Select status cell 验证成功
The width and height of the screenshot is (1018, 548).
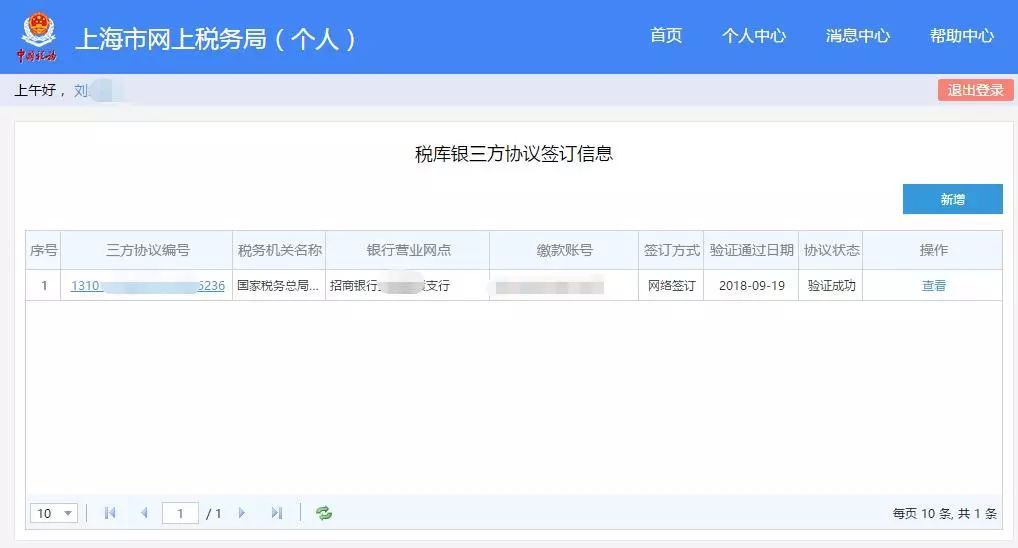831,286
